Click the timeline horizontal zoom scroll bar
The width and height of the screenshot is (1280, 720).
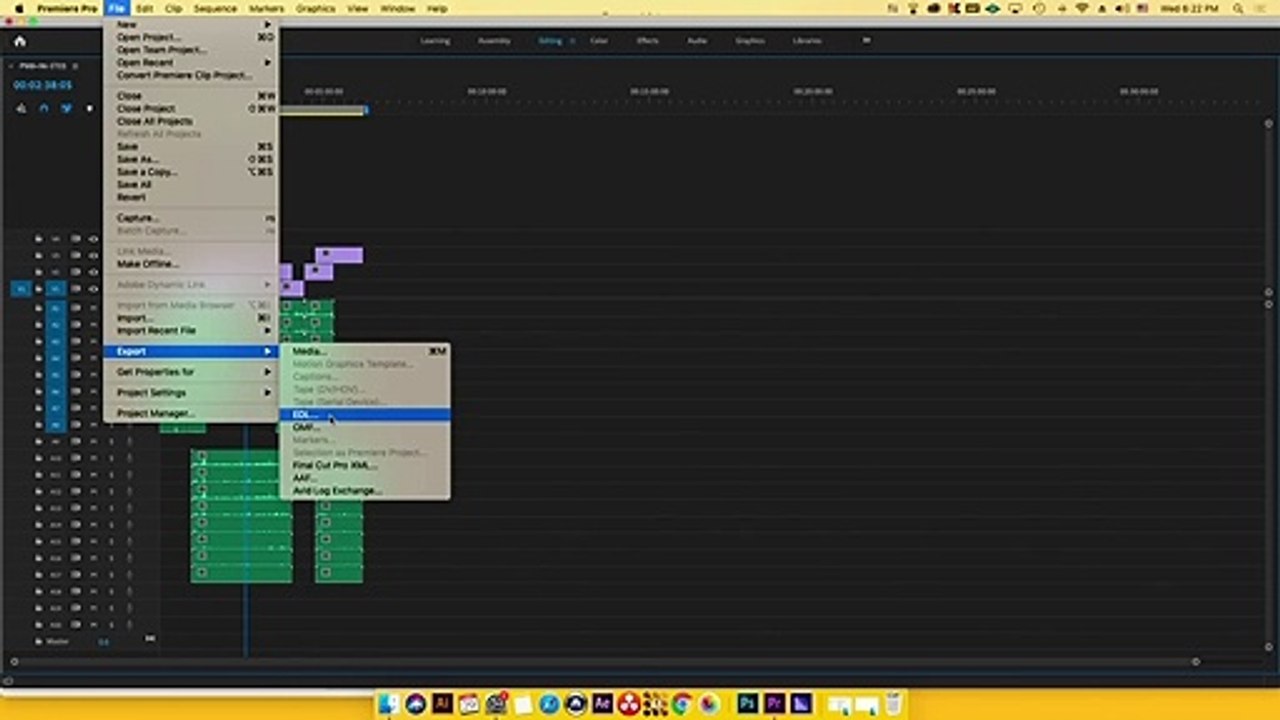604,661
